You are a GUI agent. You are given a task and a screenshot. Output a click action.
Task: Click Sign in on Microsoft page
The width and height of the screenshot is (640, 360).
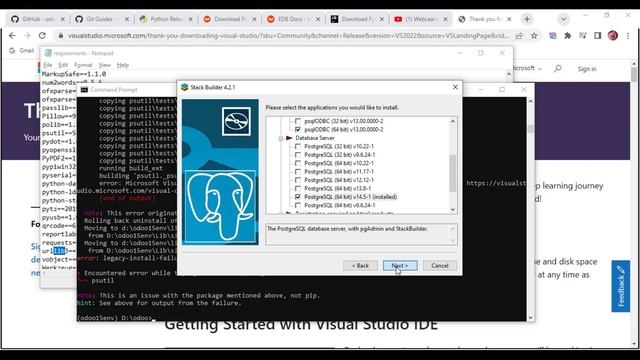point(587,69)
